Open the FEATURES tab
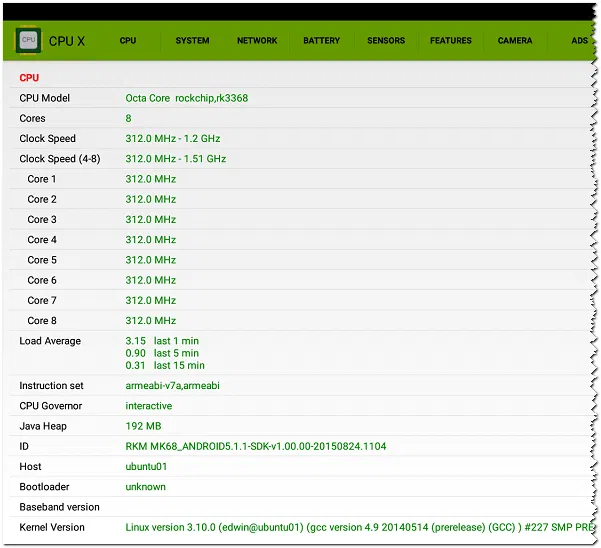 pos(451,41)
